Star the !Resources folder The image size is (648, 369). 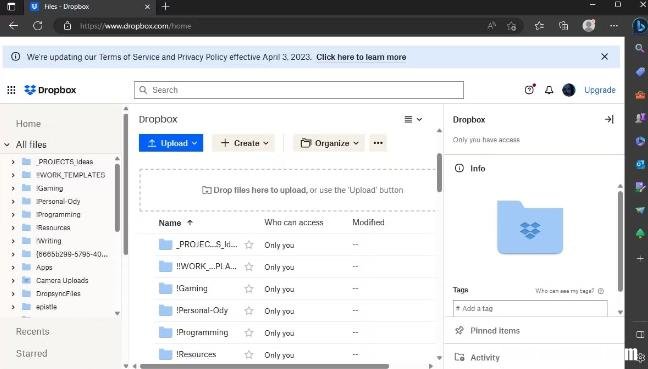[249, 355]
